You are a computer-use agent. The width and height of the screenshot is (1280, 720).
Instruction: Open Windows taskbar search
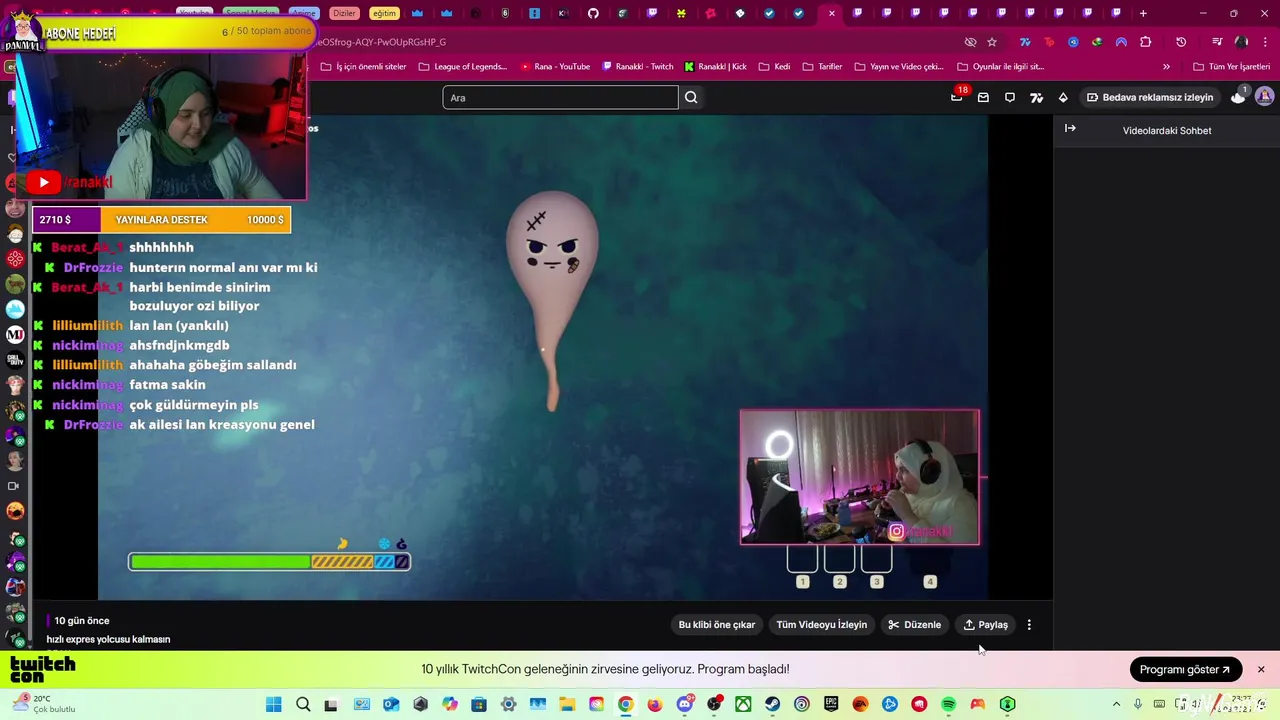tap(303, 704)
